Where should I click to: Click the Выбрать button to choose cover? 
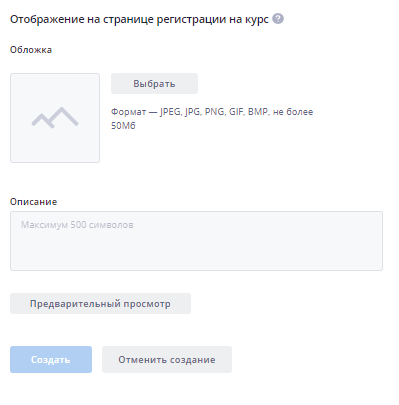(154, 84)
